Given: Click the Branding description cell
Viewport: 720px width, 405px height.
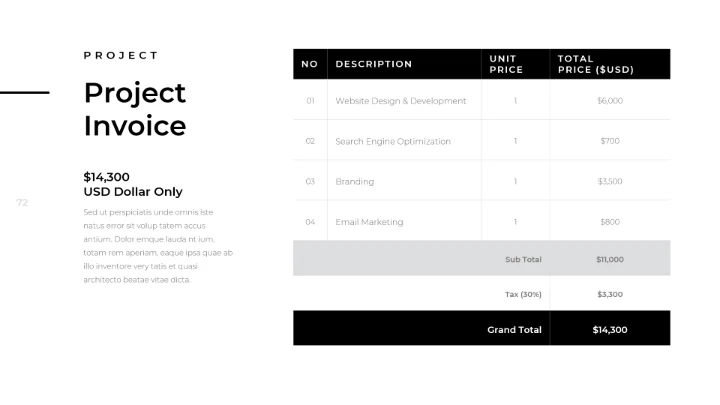Looking at the screenshot, I should 355,182.
